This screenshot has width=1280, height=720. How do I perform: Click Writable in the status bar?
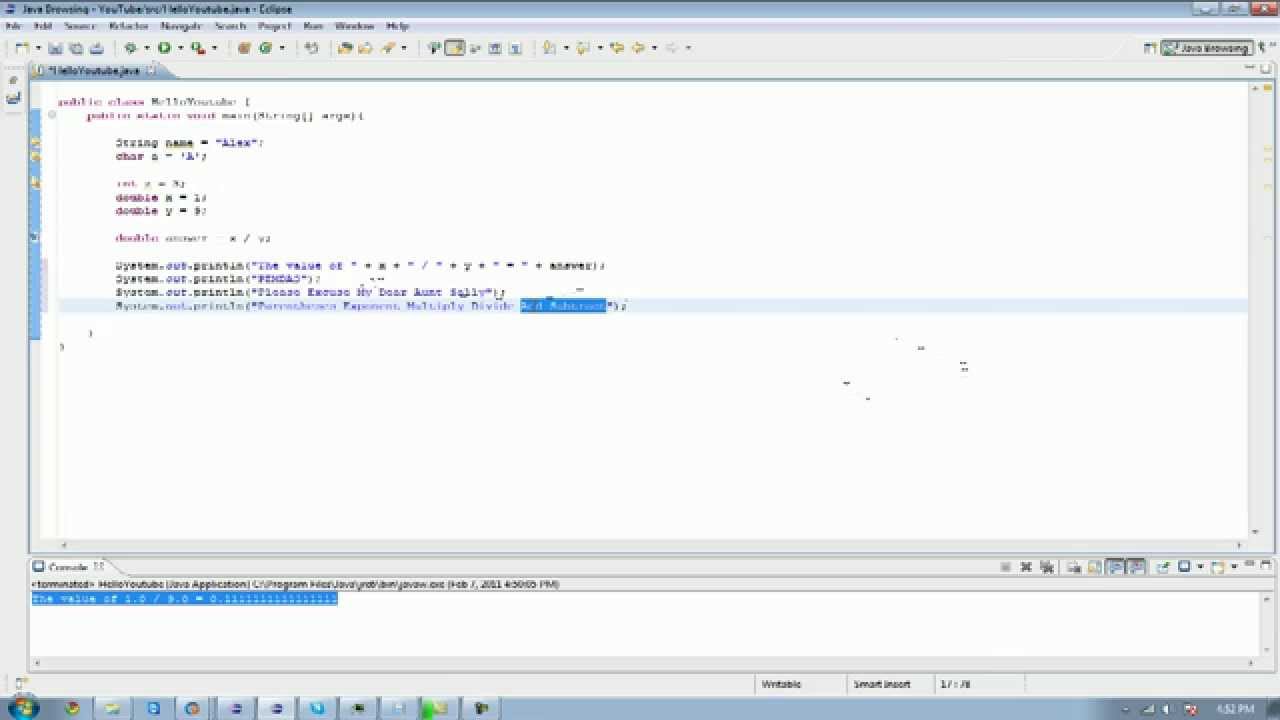click(x=781, y=684)
